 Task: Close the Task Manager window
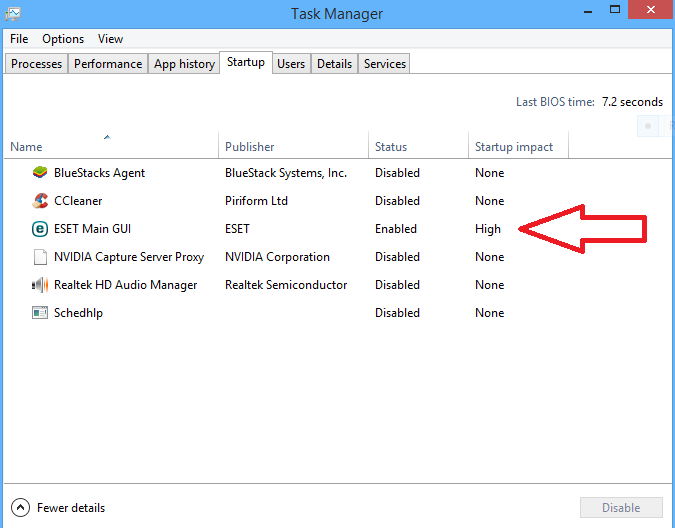(651, 9)
